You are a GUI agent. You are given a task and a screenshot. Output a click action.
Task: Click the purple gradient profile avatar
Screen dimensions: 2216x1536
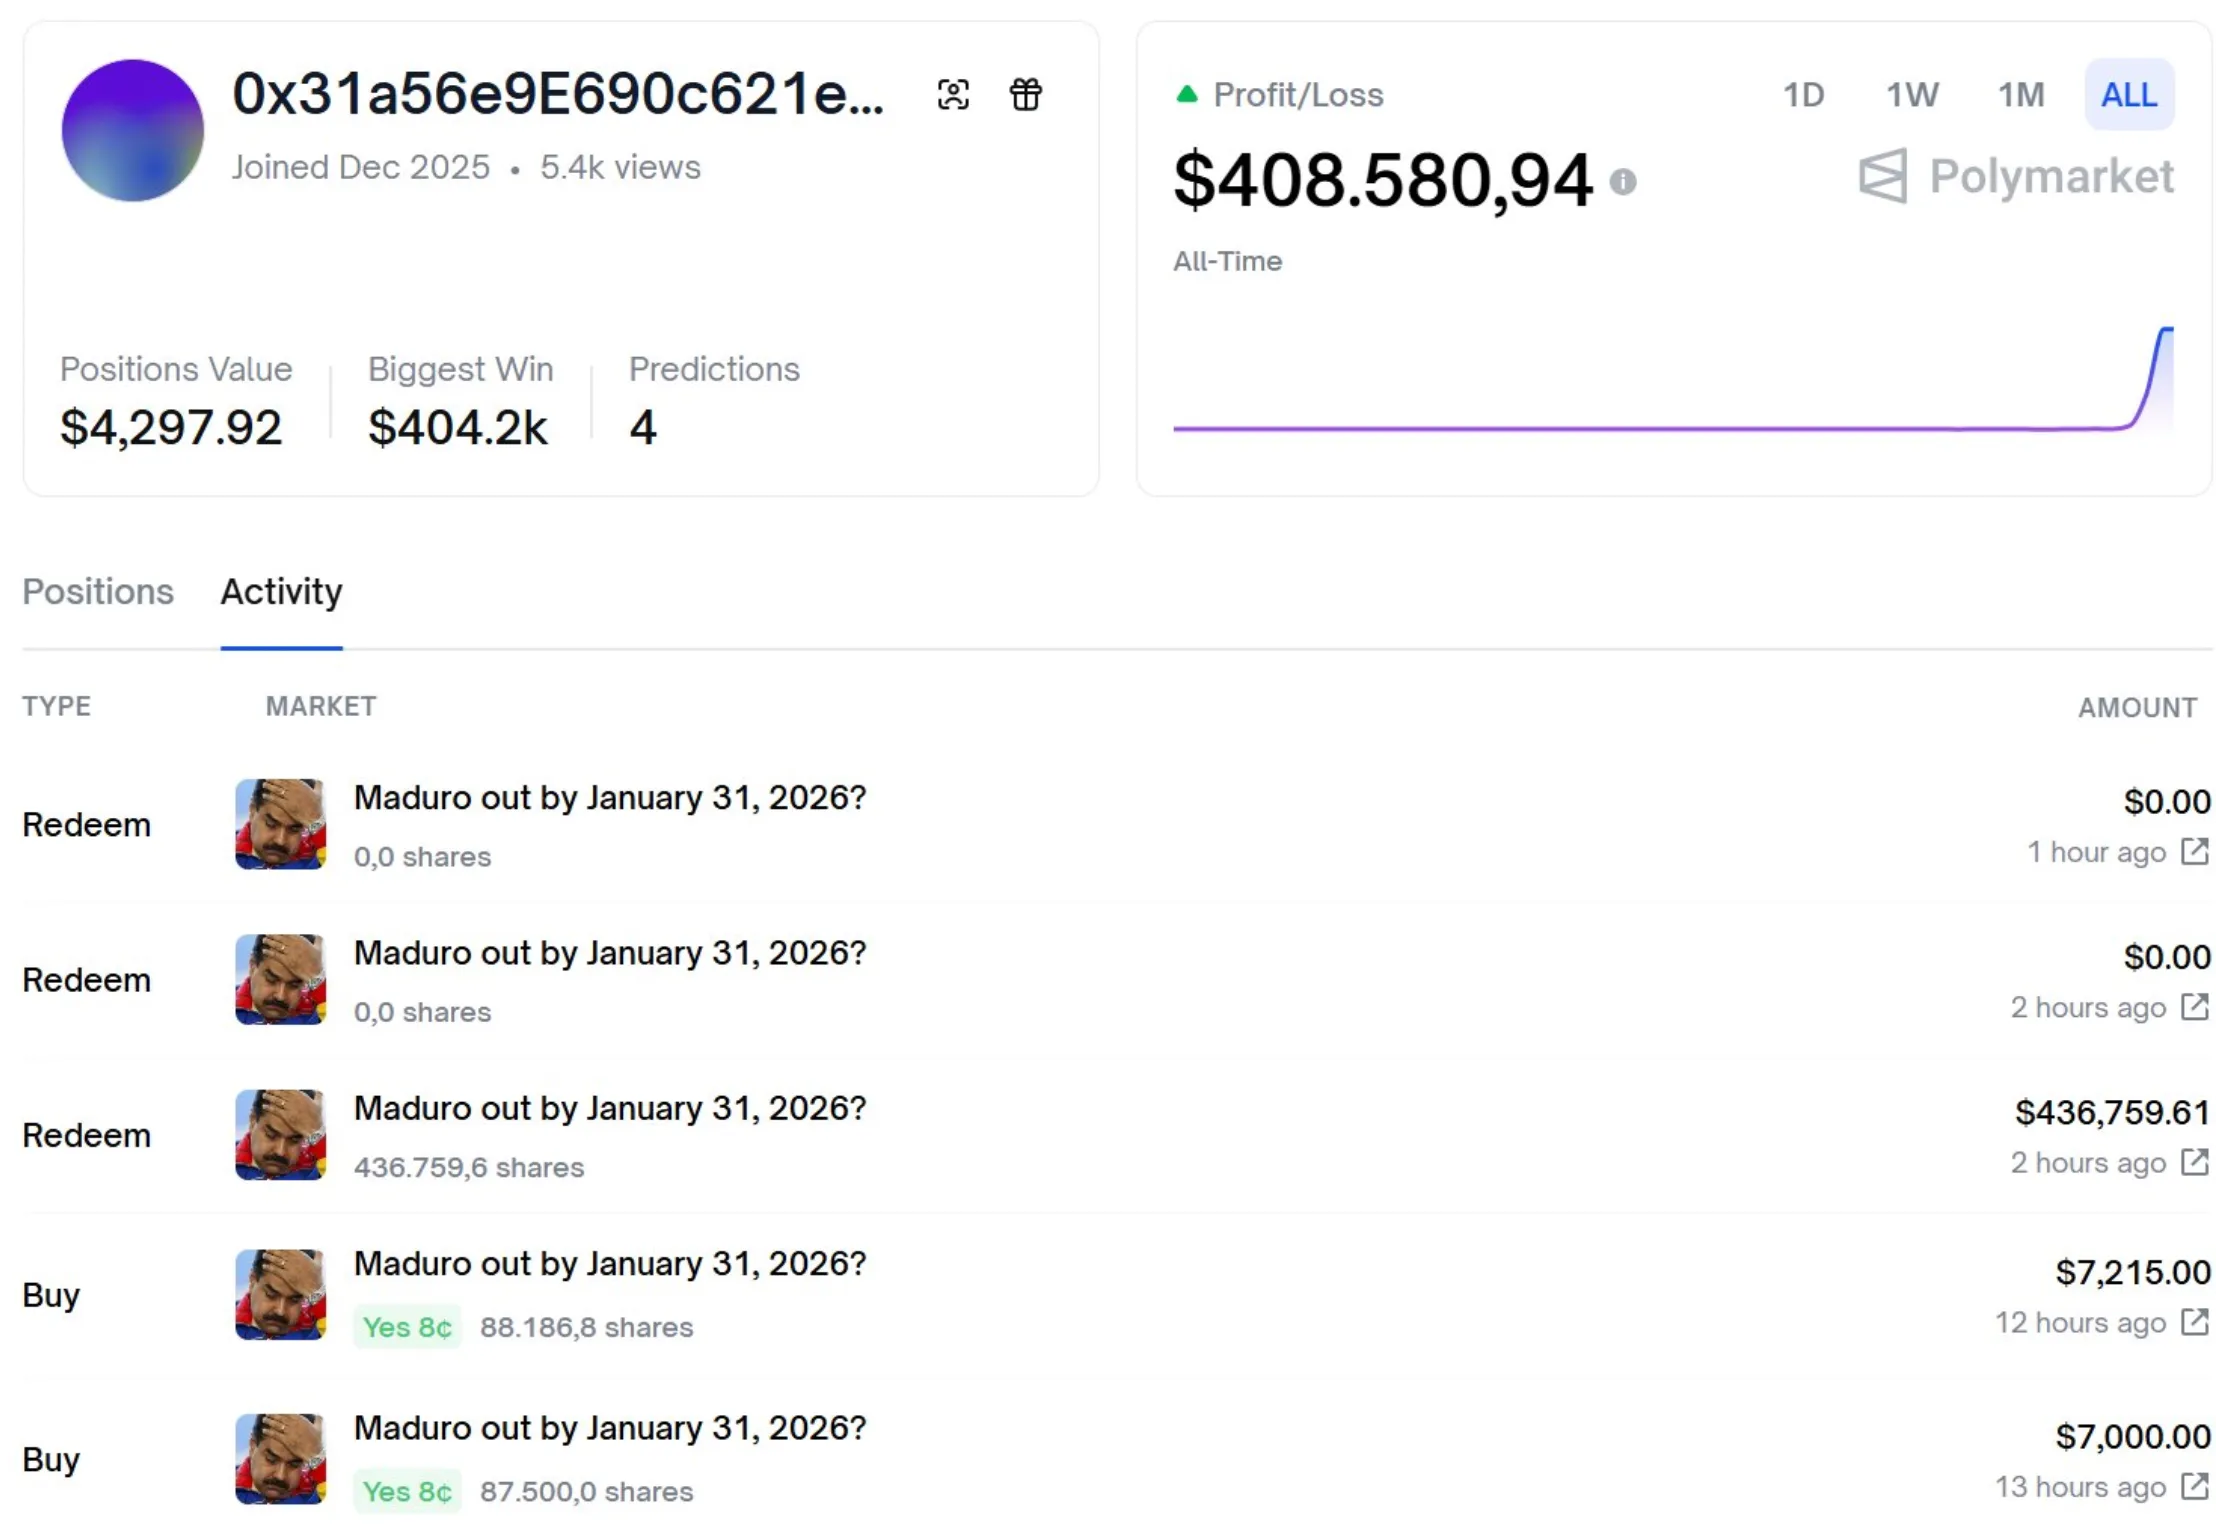(132, 130)
